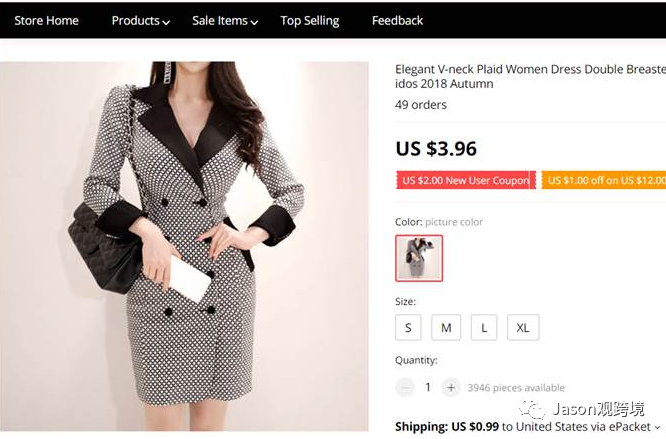Select size M

coord(446,327)
